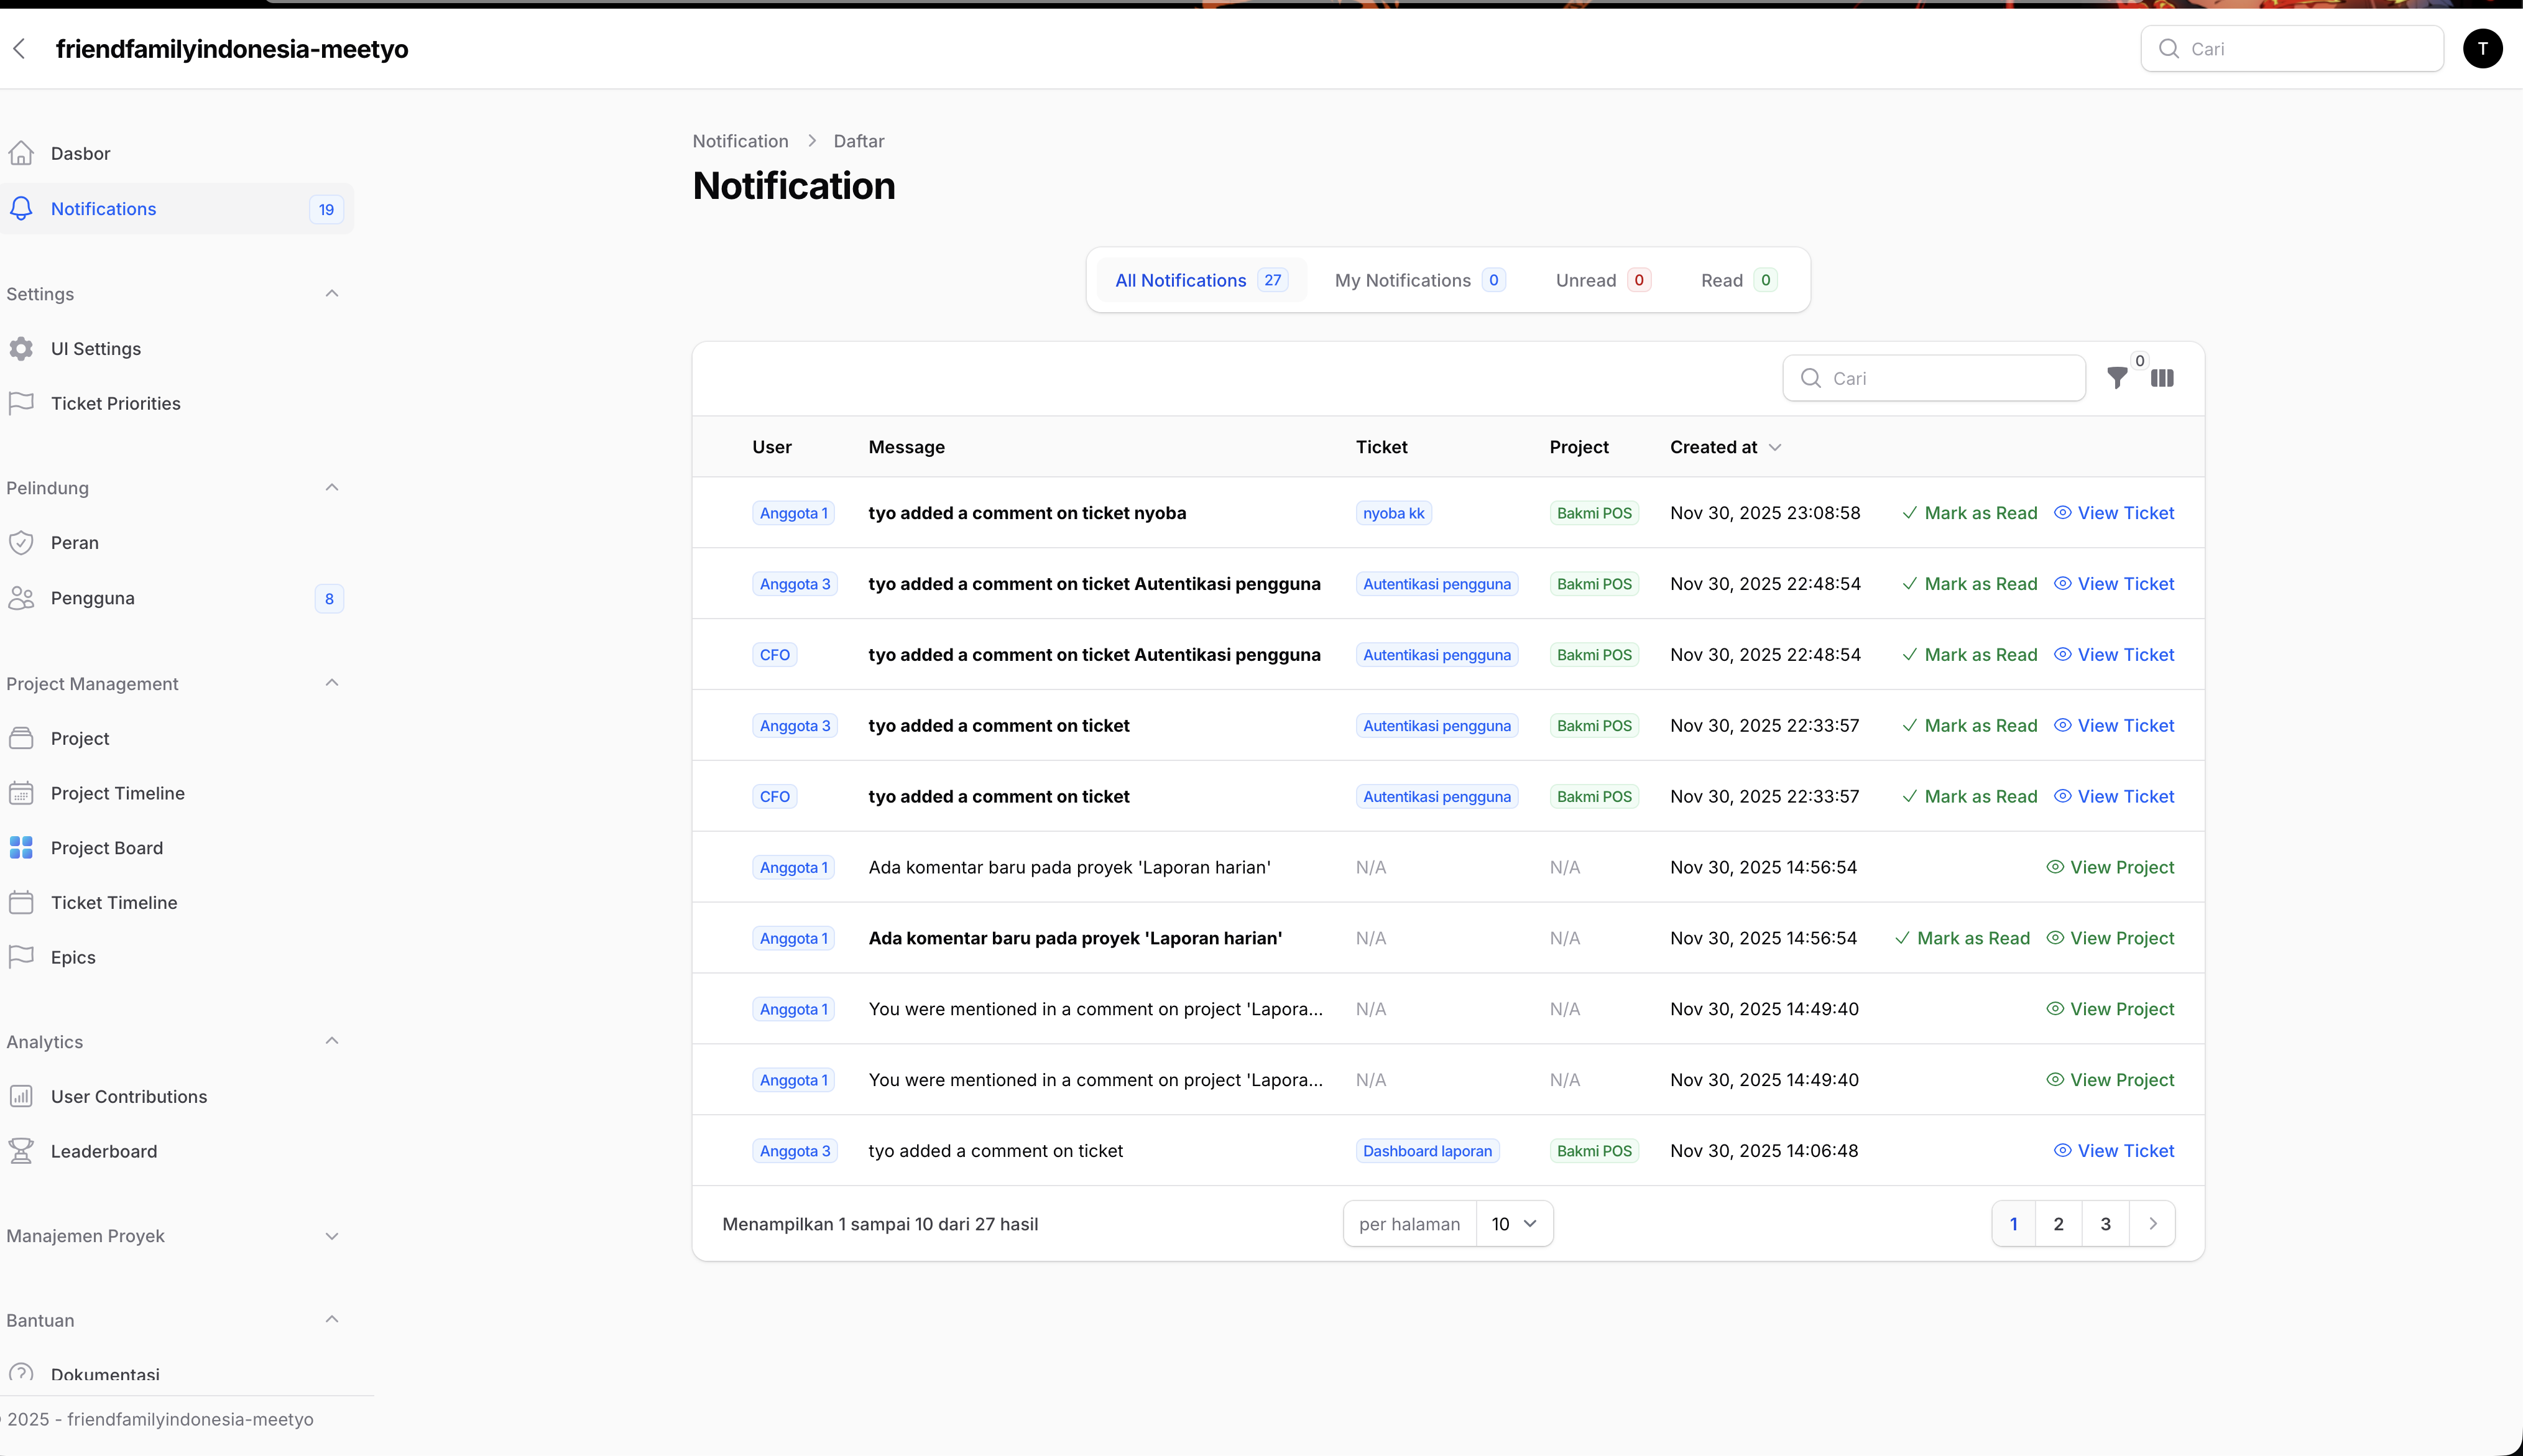Viewport: 2523px width, 1456px height.
Task: Click the UI Settings gear icon
Action: point(21,349)
